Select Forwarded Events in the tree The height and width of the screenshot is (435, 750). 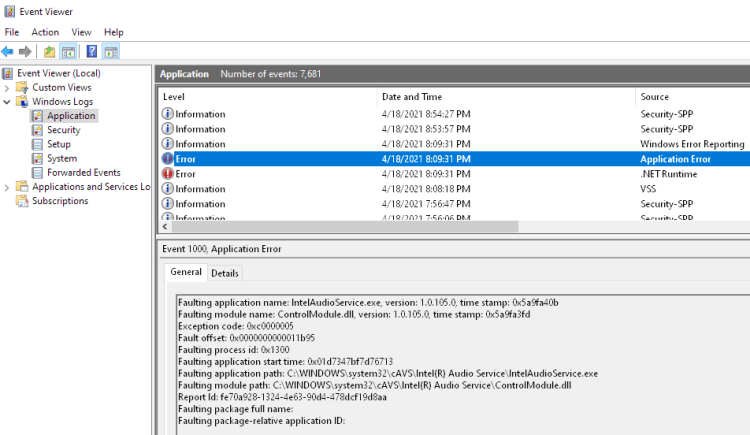[83, 172]
